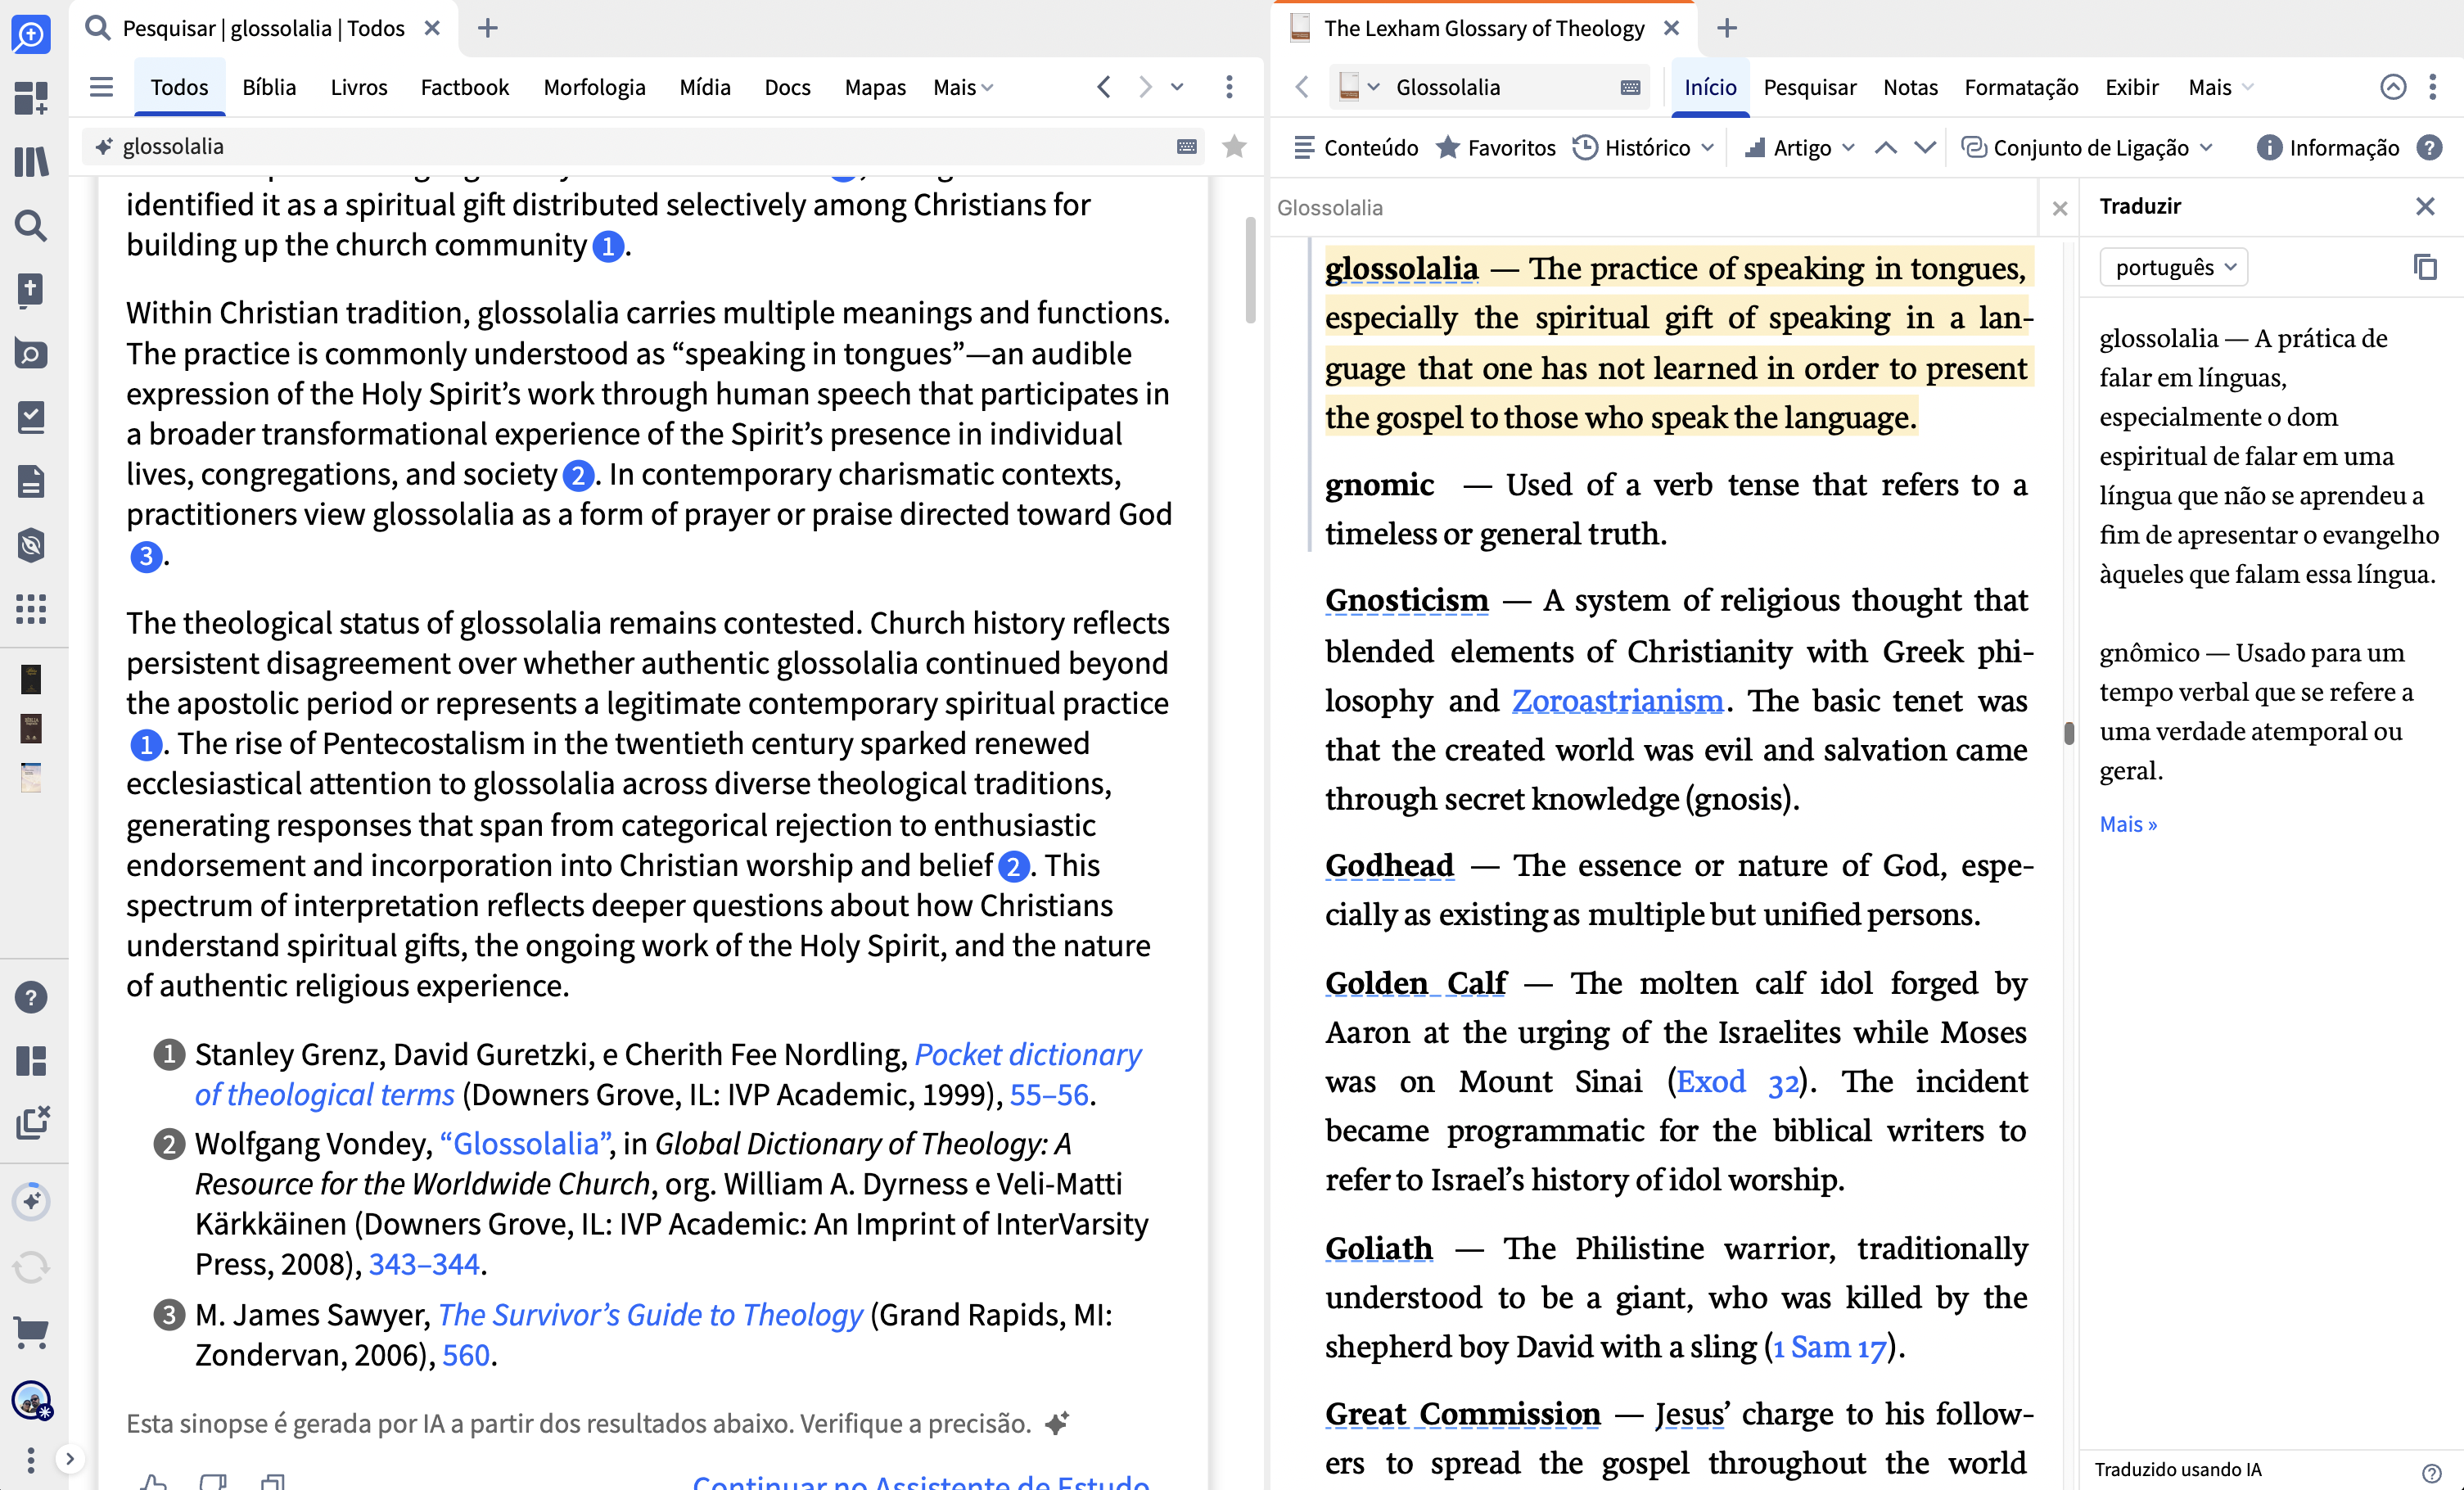Image resolution: width=2464 pixels, height=1490 pixels.
Task: Open the sidebar help question mark icon
Action: (x=31, y=997)
